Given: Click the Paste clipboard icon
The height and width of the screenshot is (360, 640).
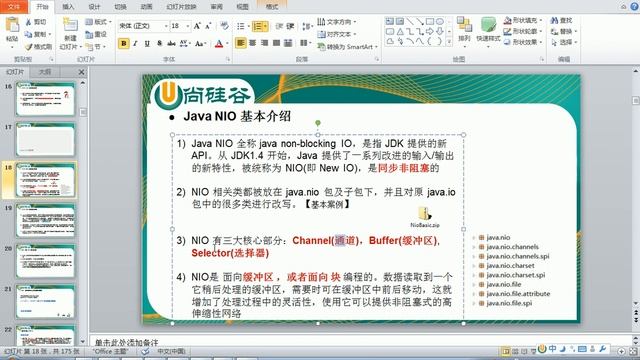Looking at the screenshot, I should point(12,25).
